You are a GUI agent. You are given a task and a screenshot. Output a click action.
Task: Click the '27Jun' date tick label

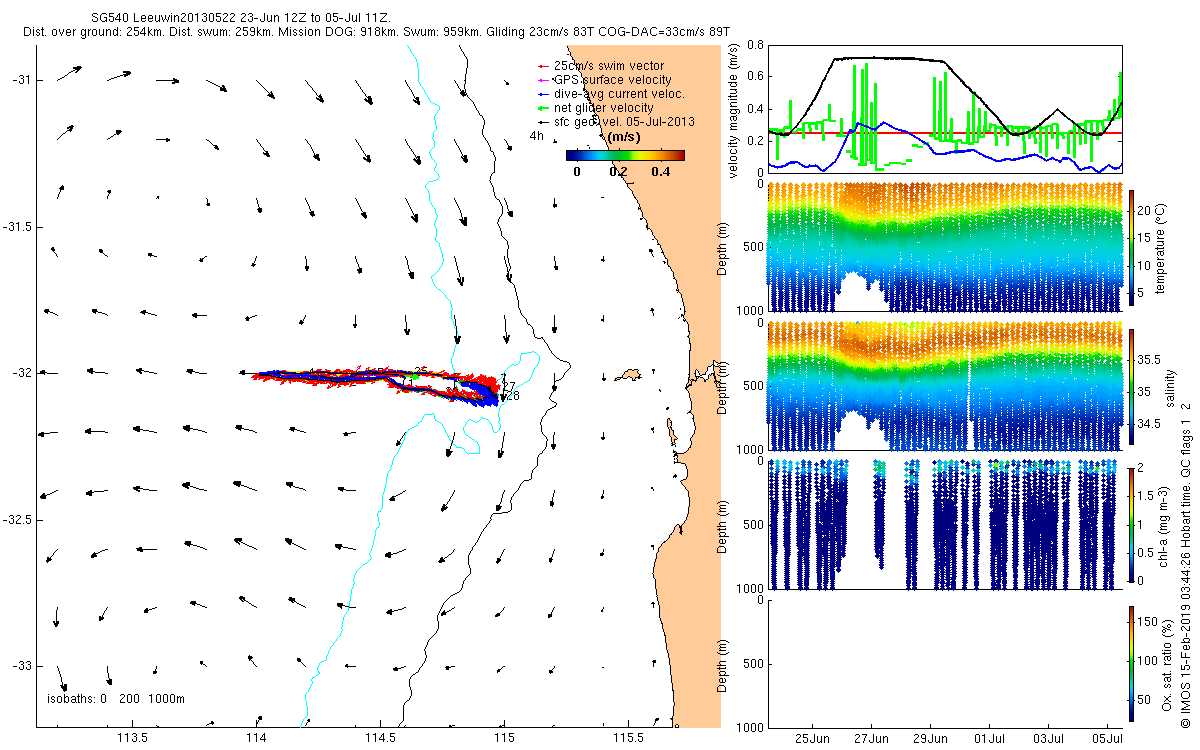pyautogui.click(x=872, y=738)
